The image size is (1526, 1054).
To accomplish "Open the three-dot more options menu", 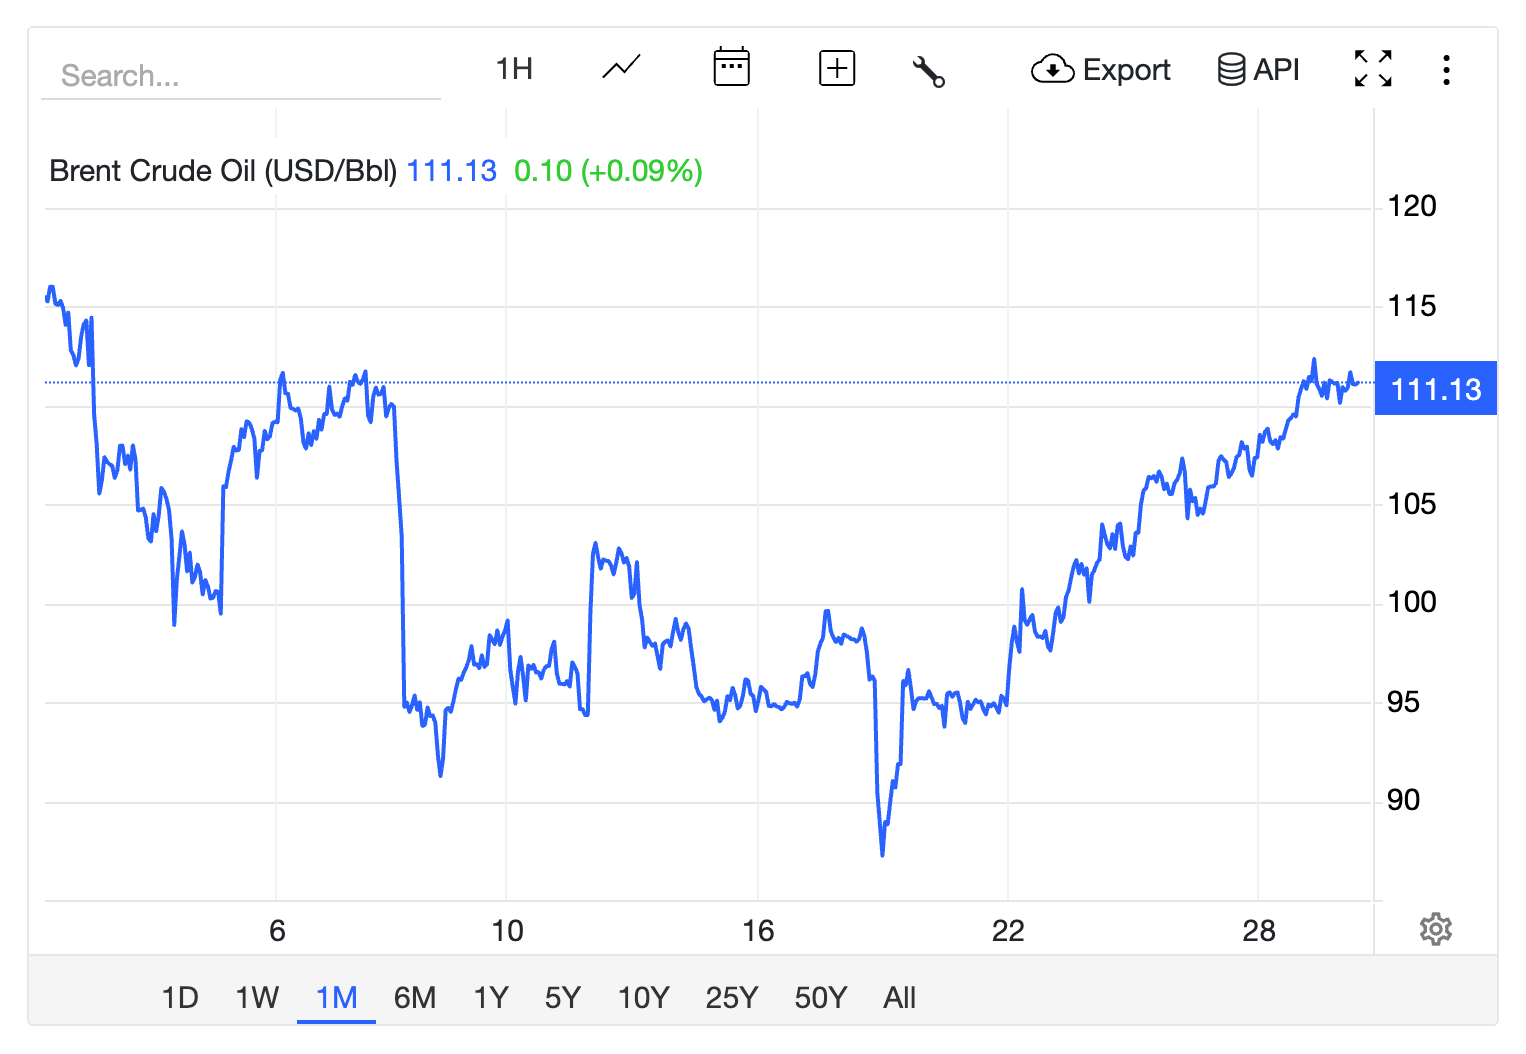I will pyautogui.click(x=1446, y=70).
